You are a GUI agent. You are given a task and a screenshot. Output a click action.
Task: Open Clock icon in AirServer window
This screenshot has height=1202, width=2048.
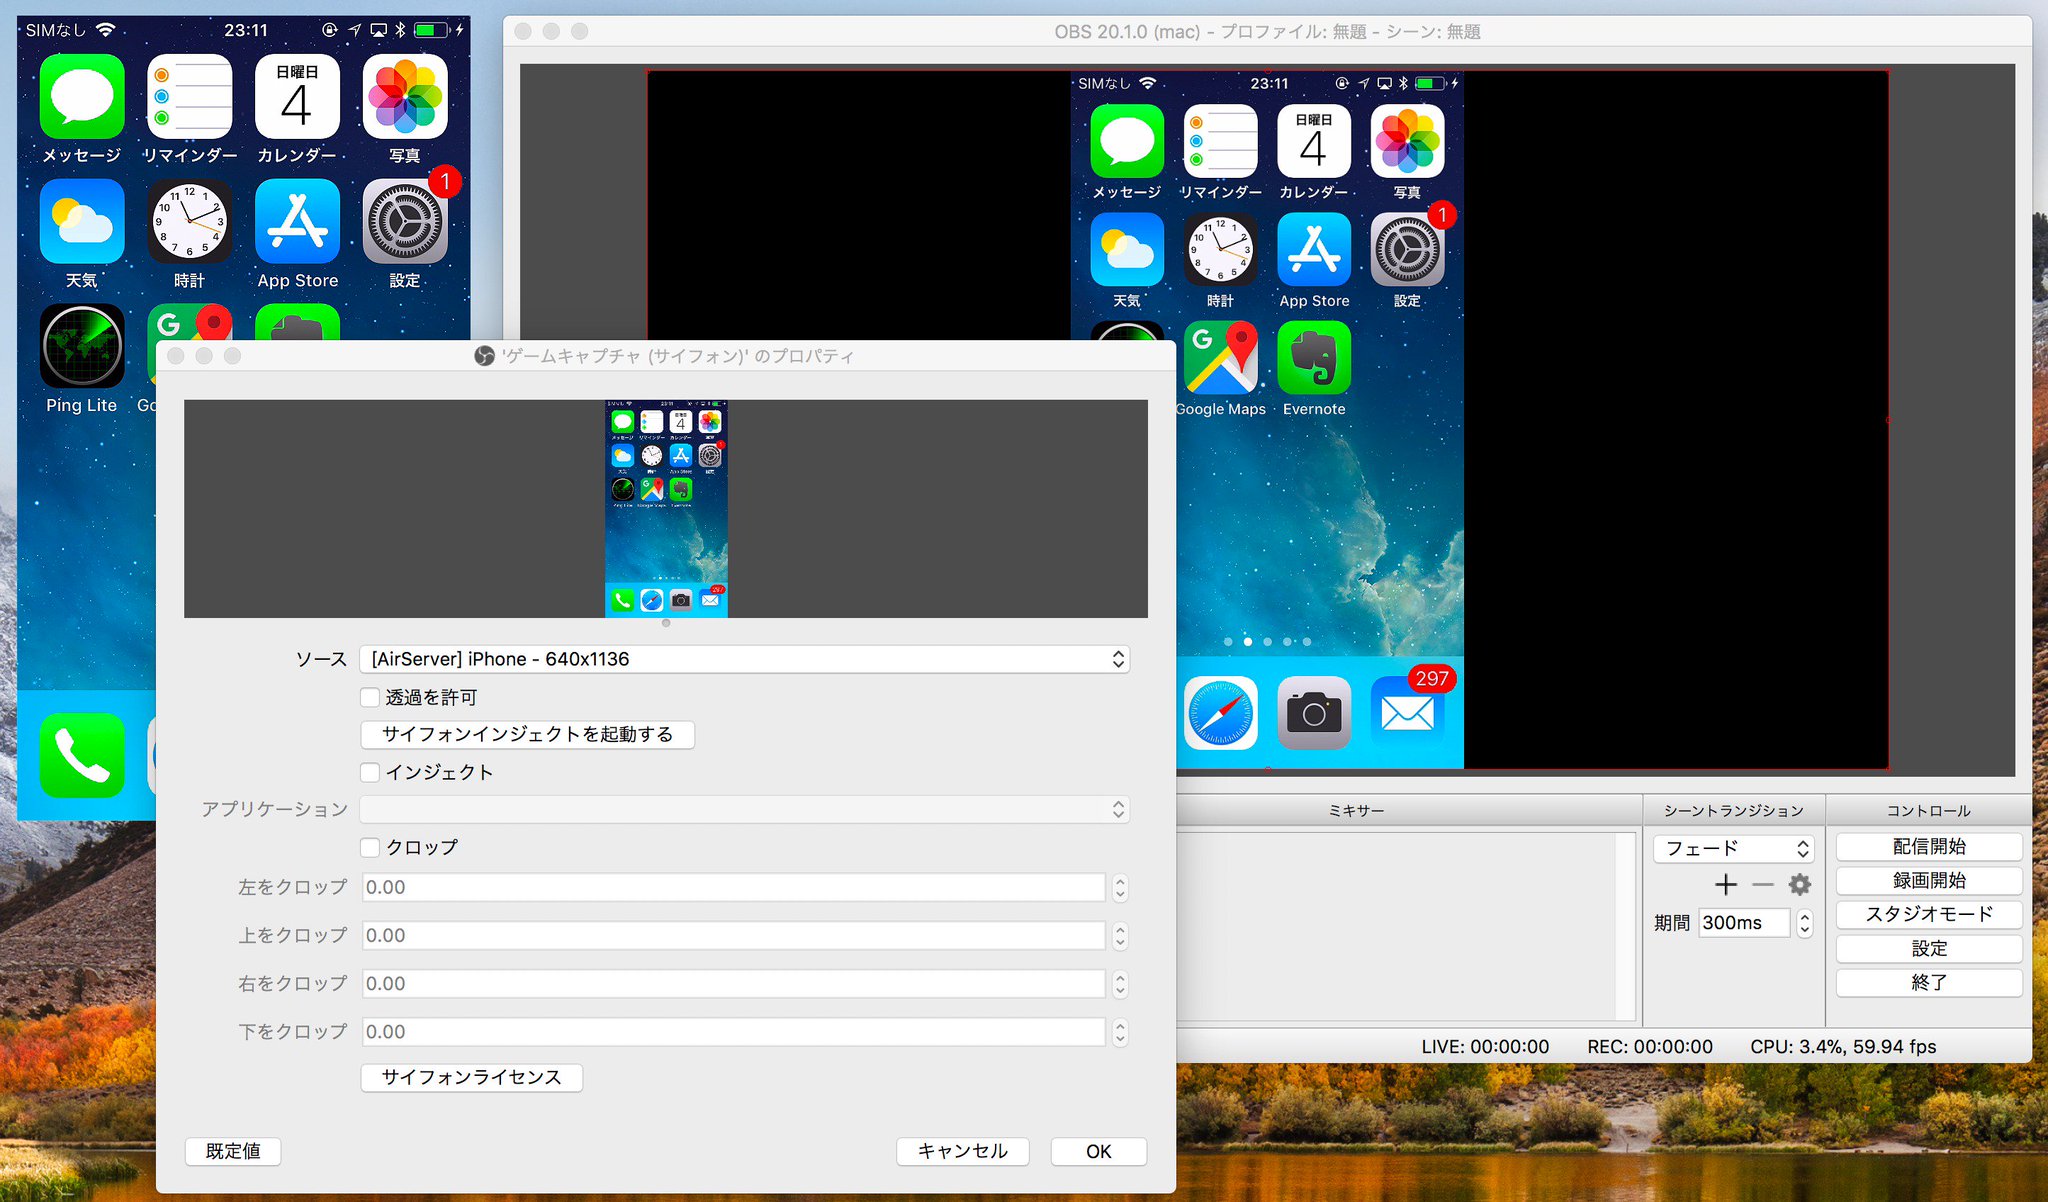click(190, 221)
